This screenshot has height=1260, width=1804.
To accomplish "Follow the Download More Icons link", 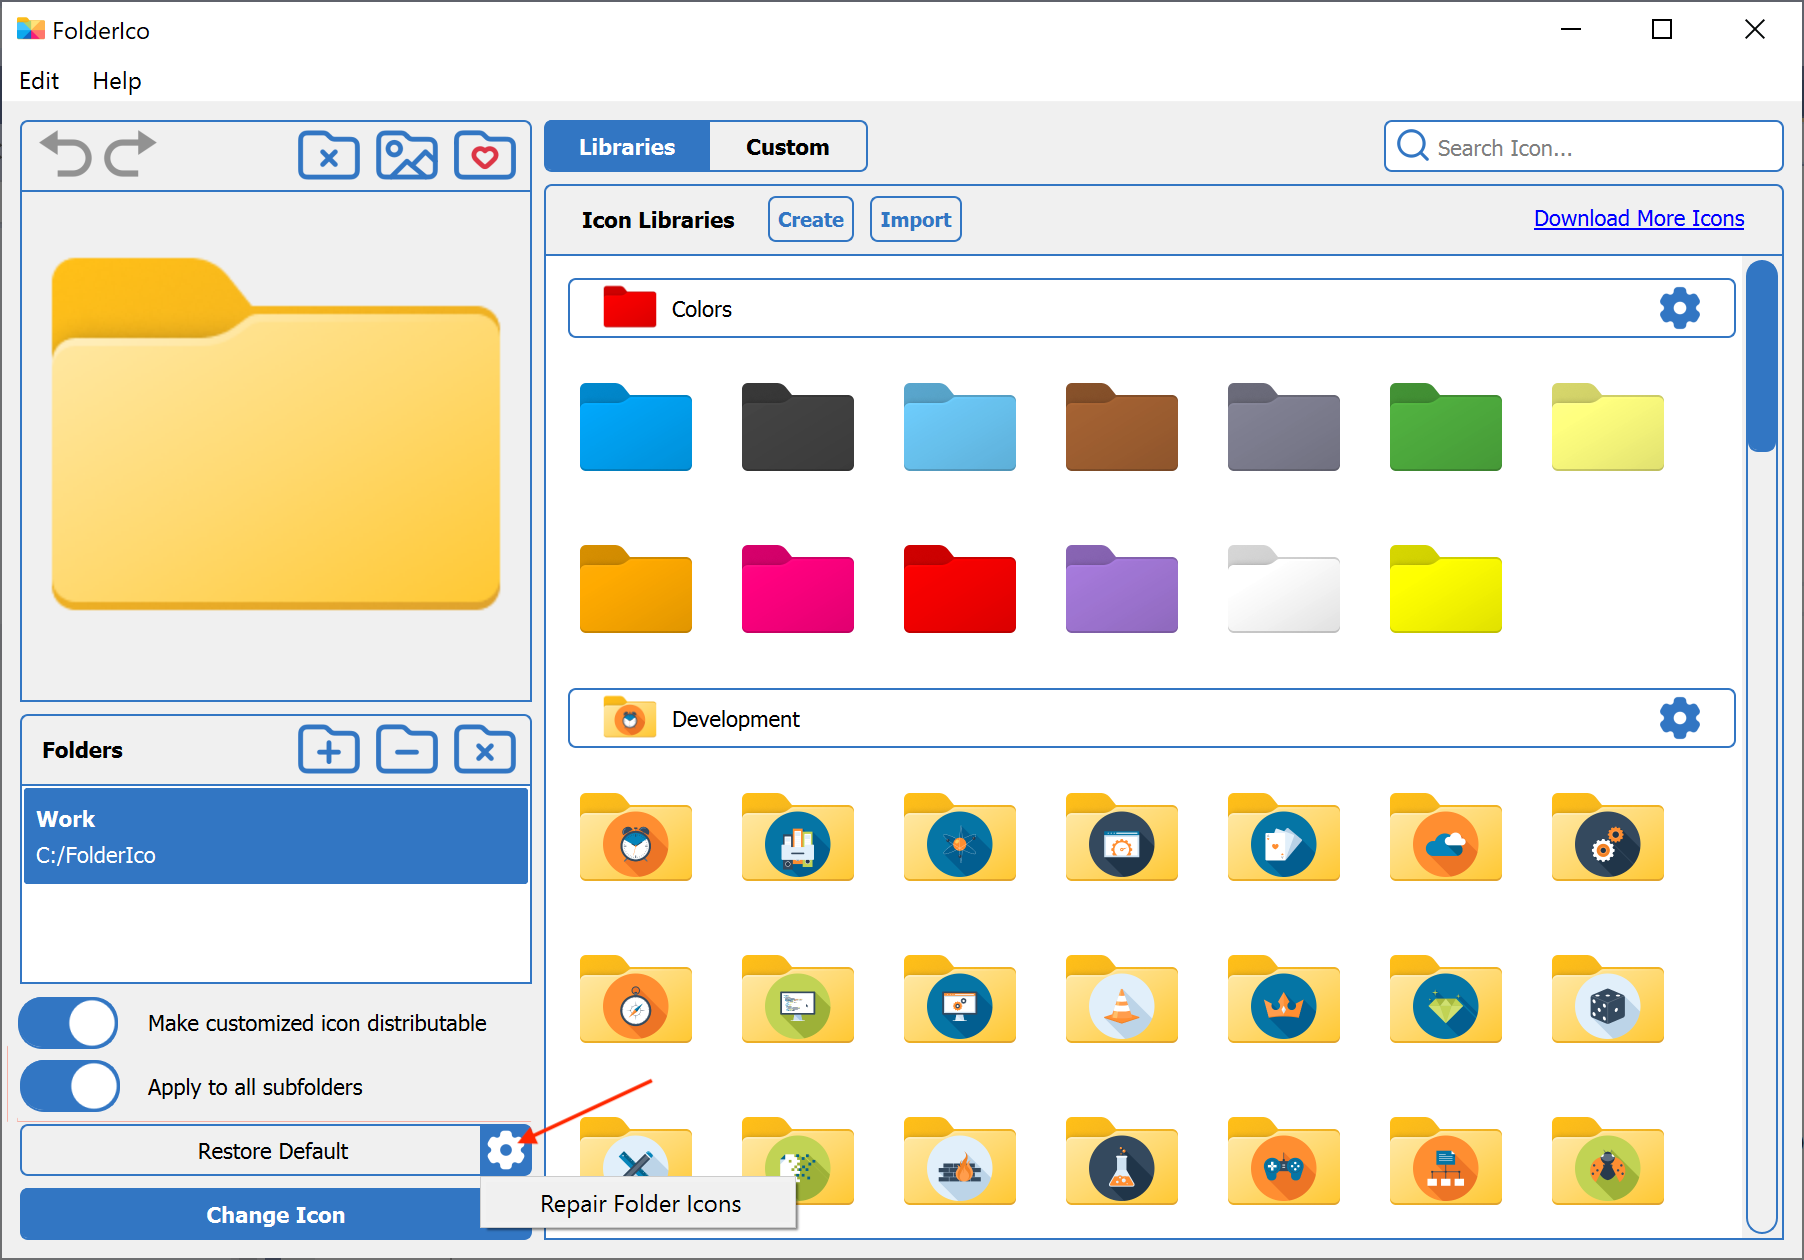I will (1638, 218).
